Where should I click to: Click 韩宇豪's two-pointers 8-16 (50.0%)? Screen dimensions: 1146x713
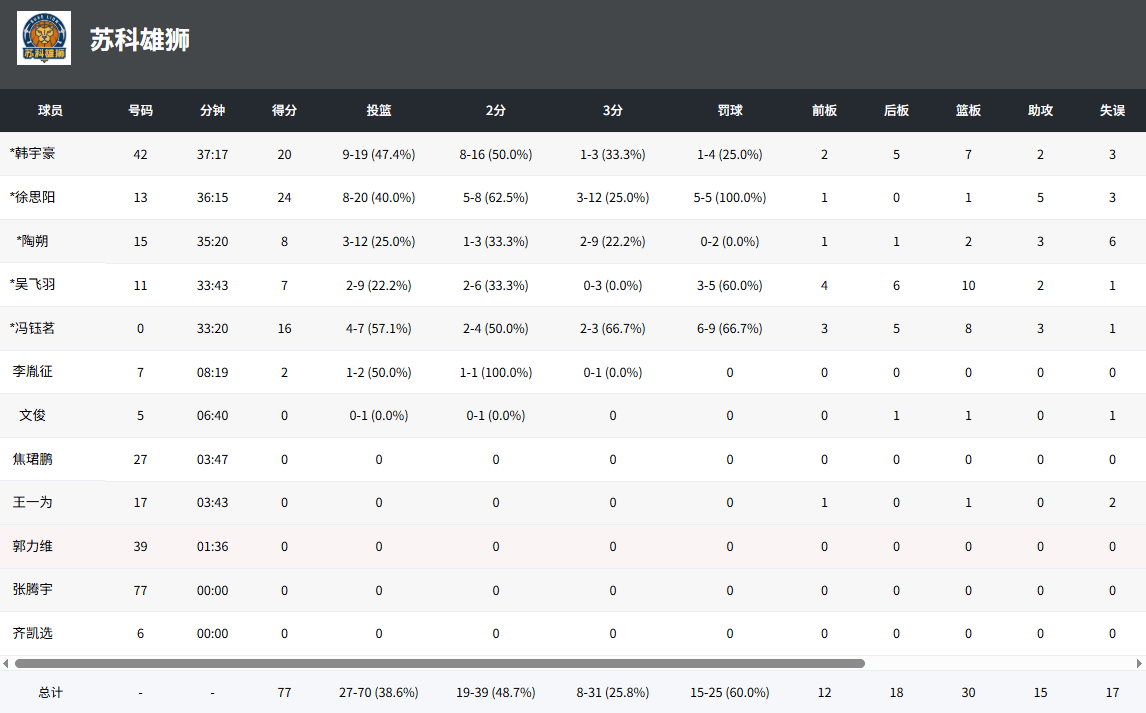point(496,155)
